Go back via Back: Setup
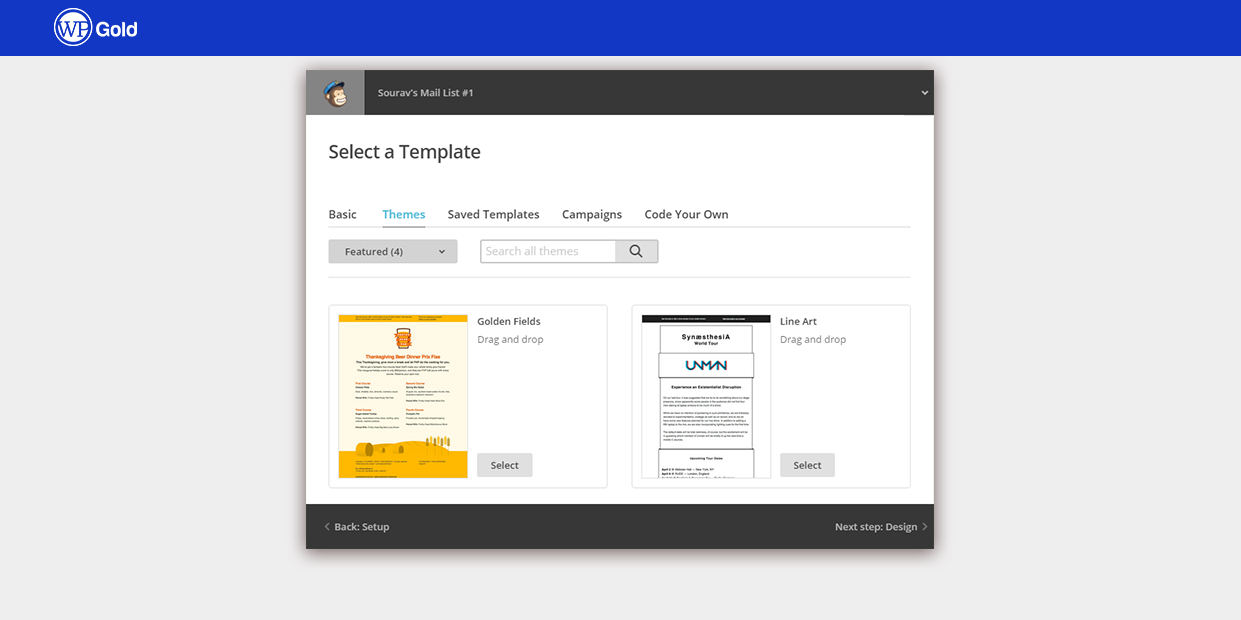1241x620 pixels. point(357,527)
